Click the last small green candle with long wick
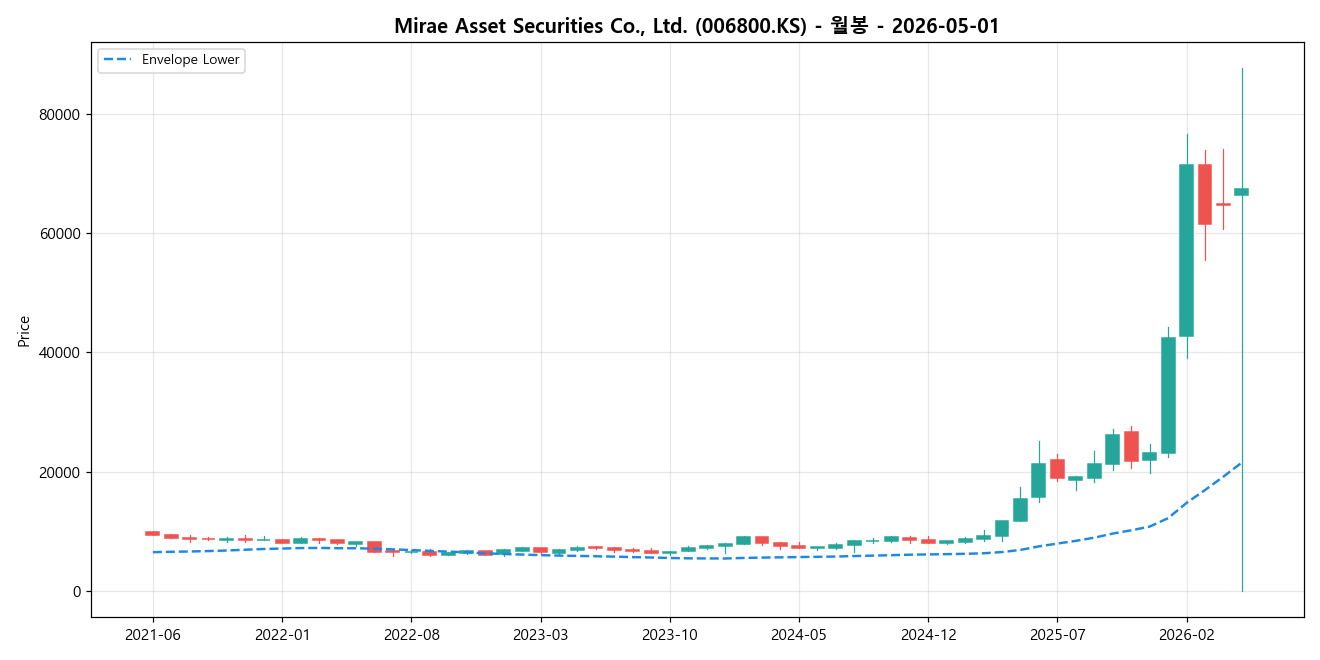The image size is (1320, 660). coord(1241,192)
